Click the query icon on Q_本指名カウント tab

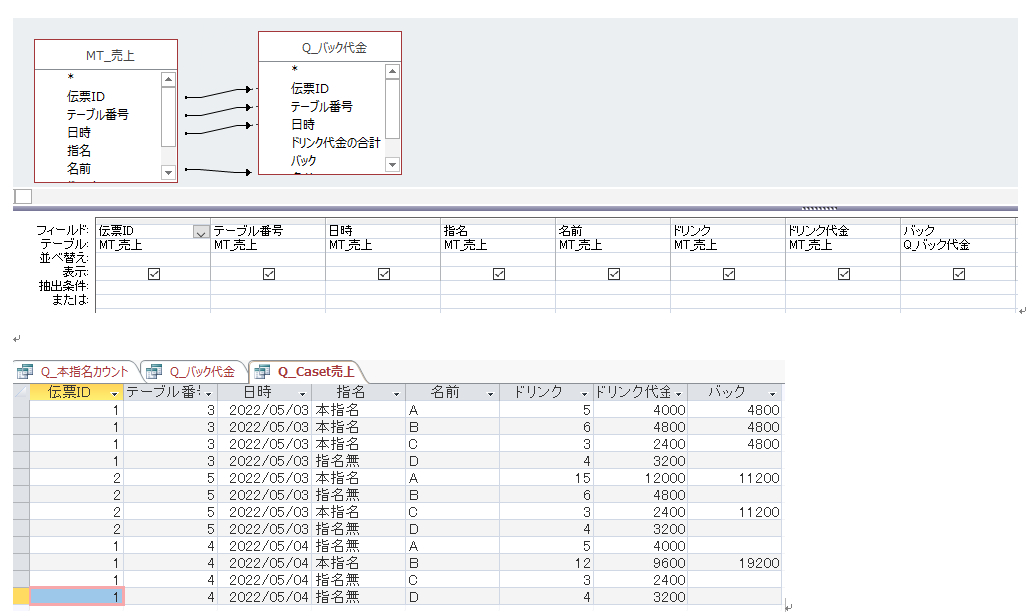coord(25,372)
